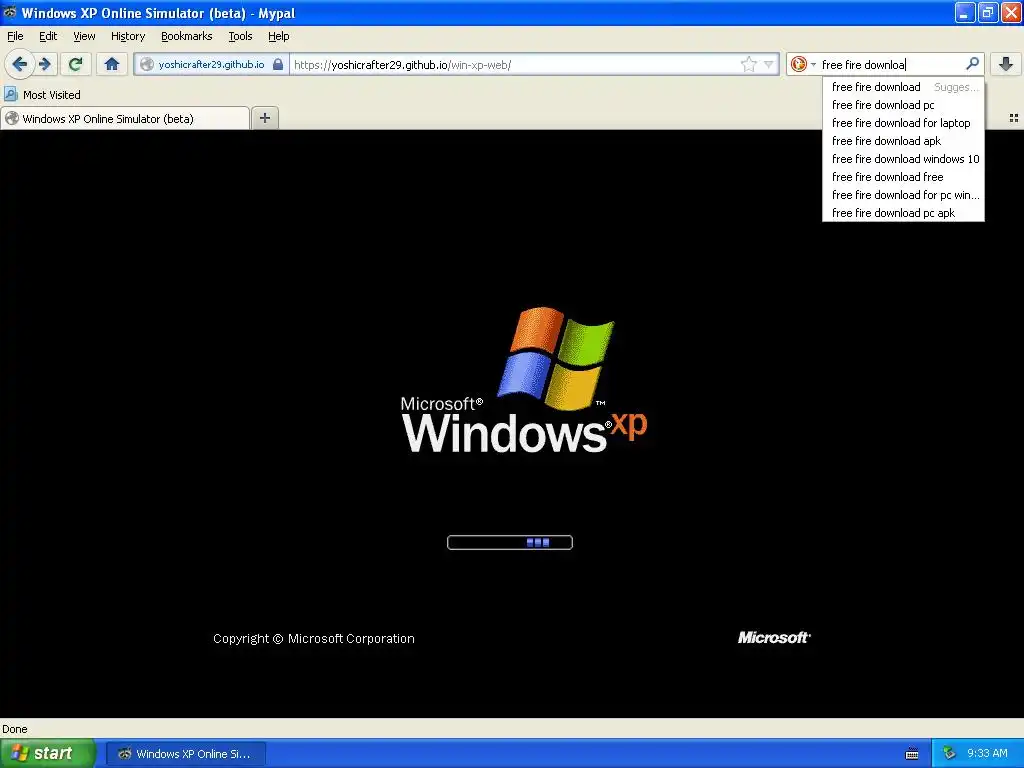Click the search magnifier button

[x=972, y=63]
